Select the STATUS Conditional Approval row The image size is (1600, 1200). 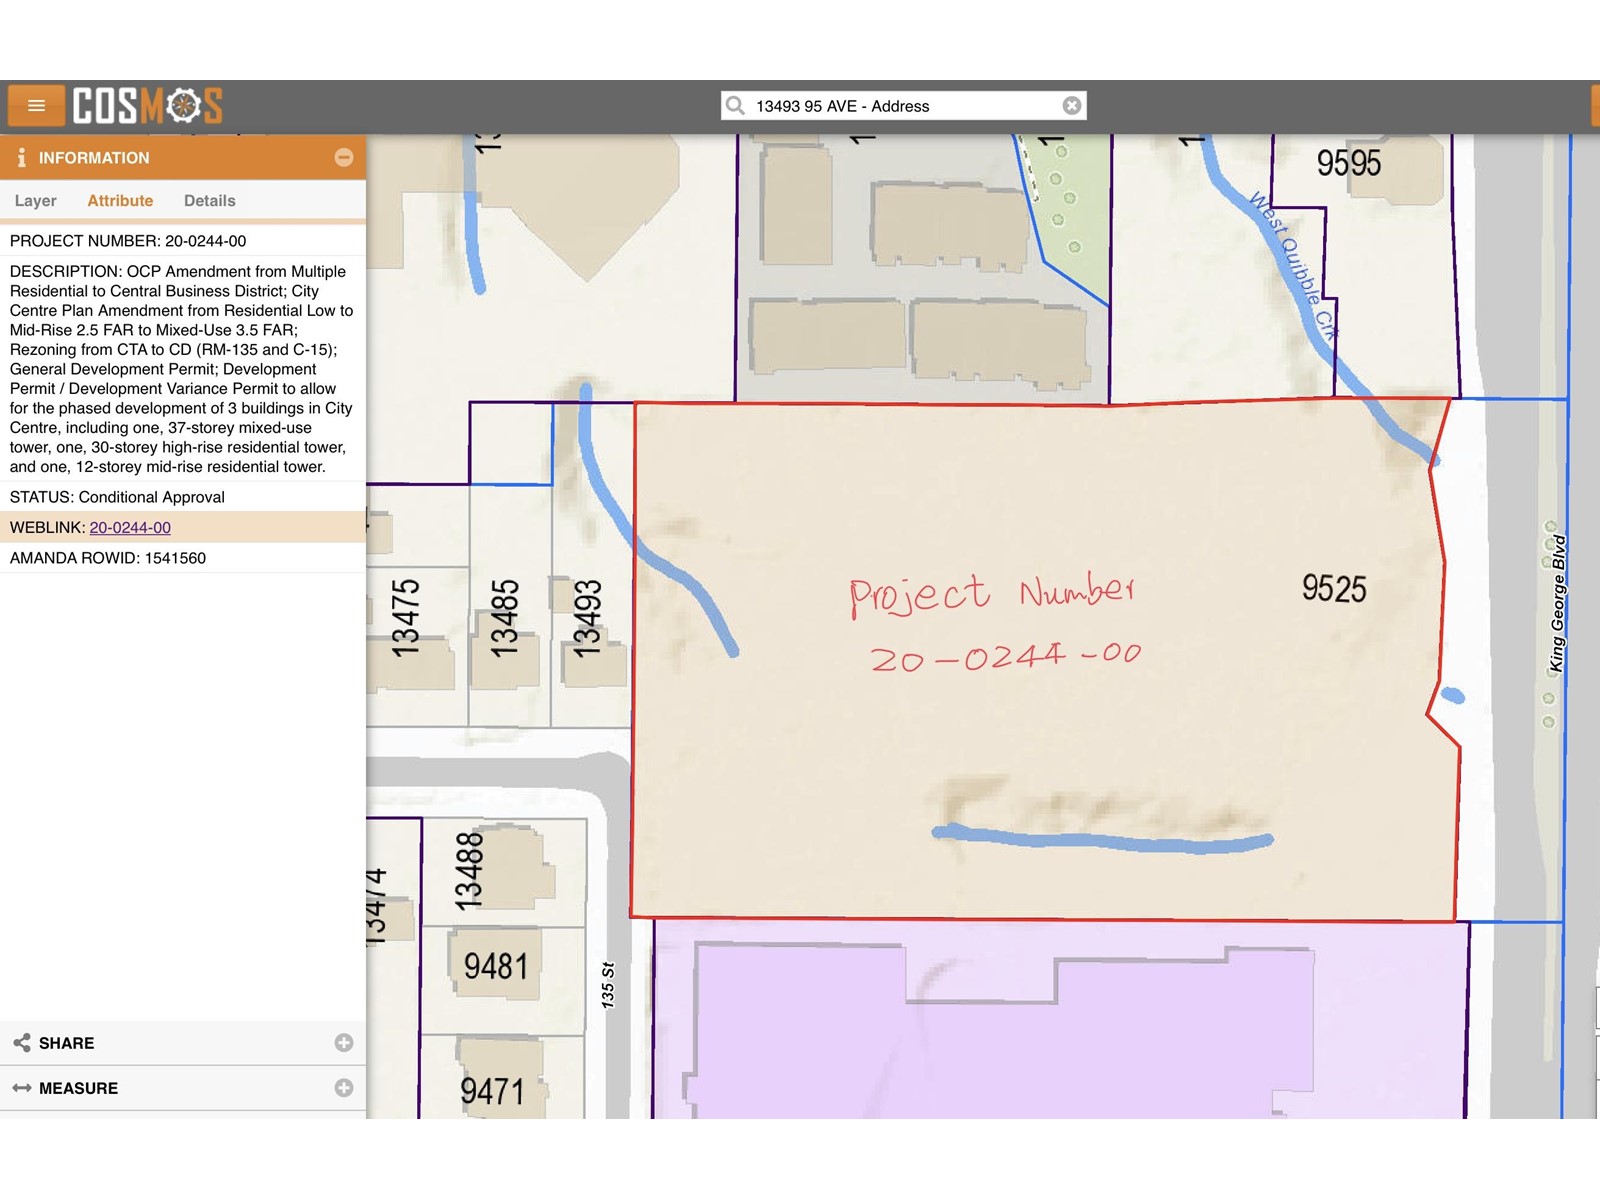(x=117, y=497)
